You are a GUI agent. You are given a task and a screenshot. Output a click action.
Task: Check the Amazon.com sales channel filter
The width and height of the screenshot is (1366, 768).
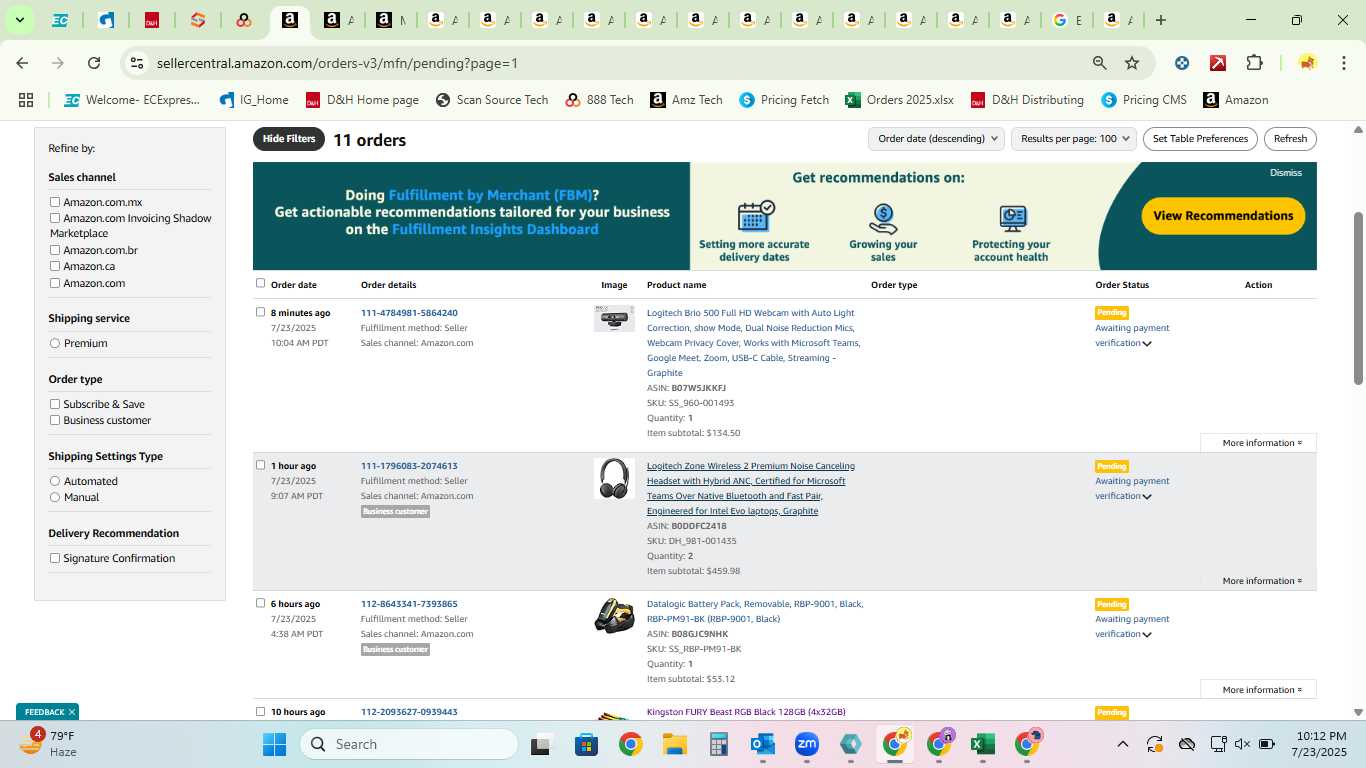pos(55,283)
